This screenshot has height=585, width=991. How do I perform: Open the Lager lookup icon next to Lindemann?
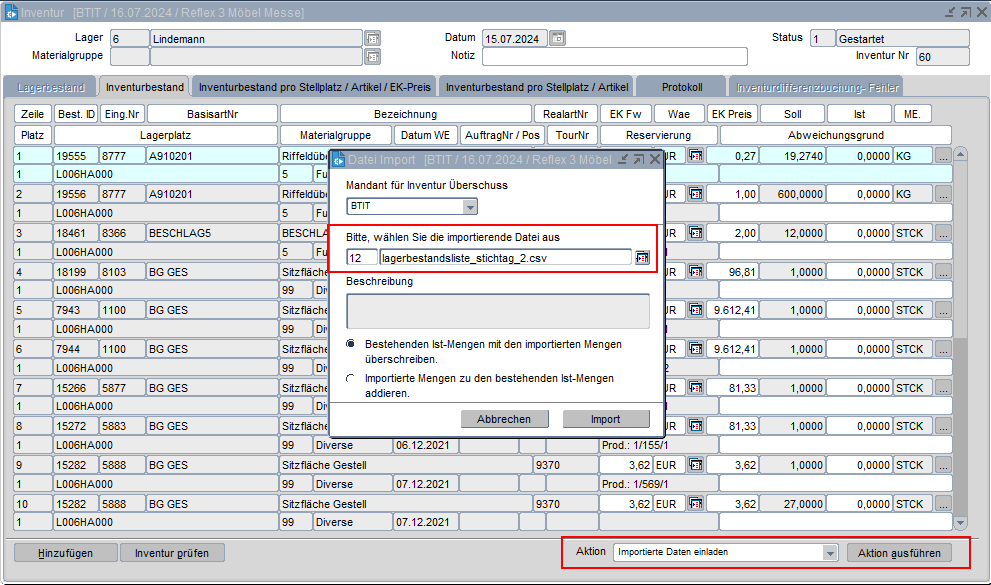(x=372, y=38)
